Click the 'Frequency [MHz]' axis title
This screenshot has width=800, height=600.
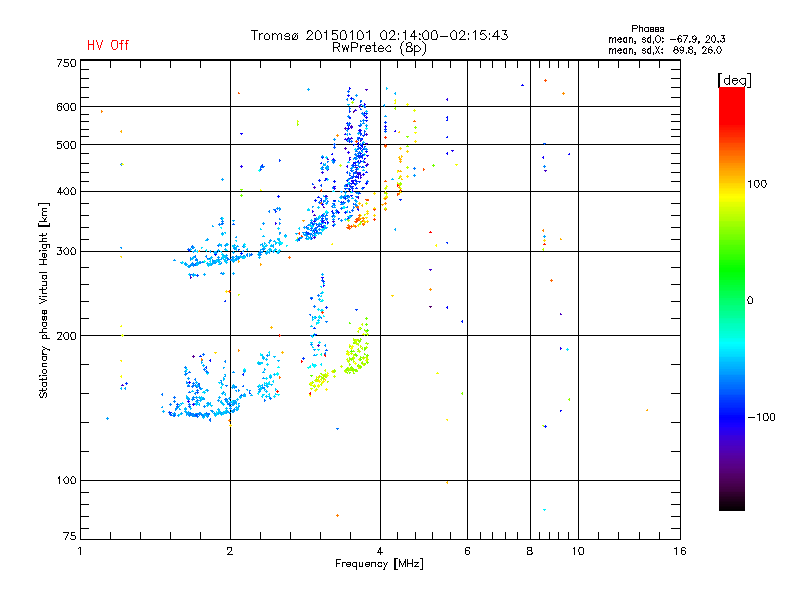coord(379,564)
